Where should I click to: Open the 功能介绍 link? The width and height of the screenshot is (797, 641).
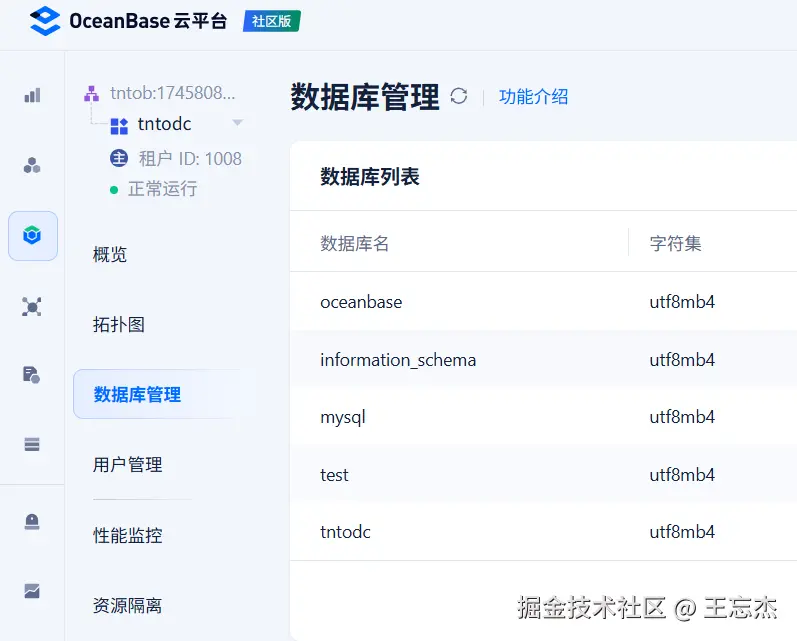533,97
